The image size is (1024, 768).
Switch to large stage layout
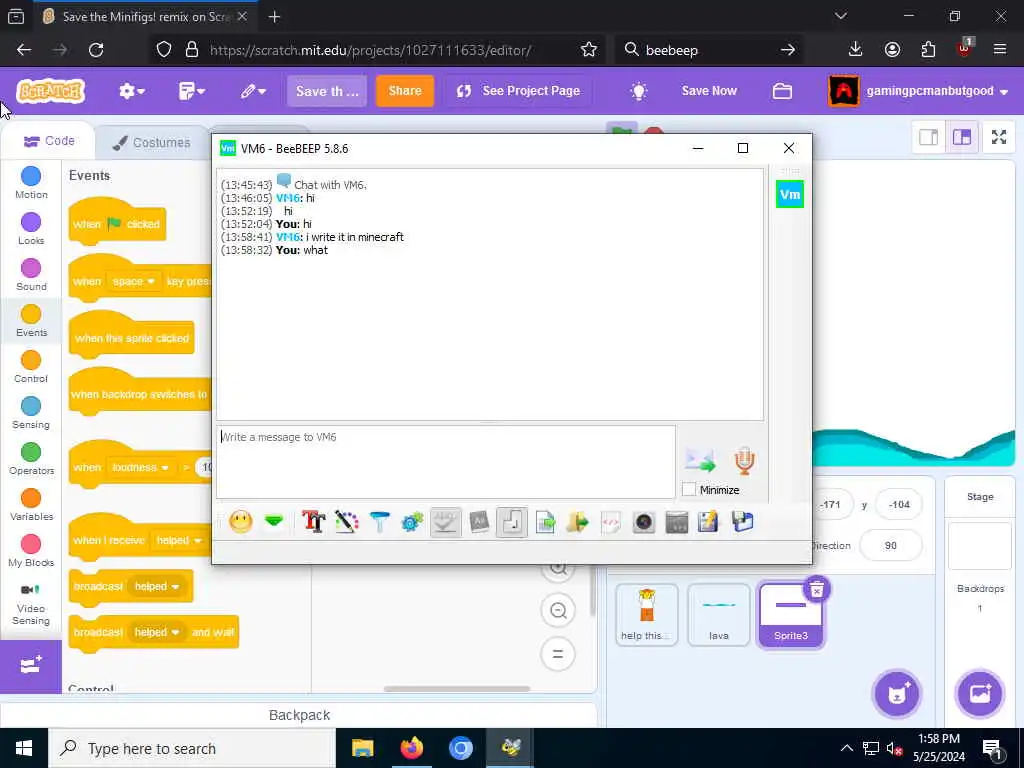(962, 137)
